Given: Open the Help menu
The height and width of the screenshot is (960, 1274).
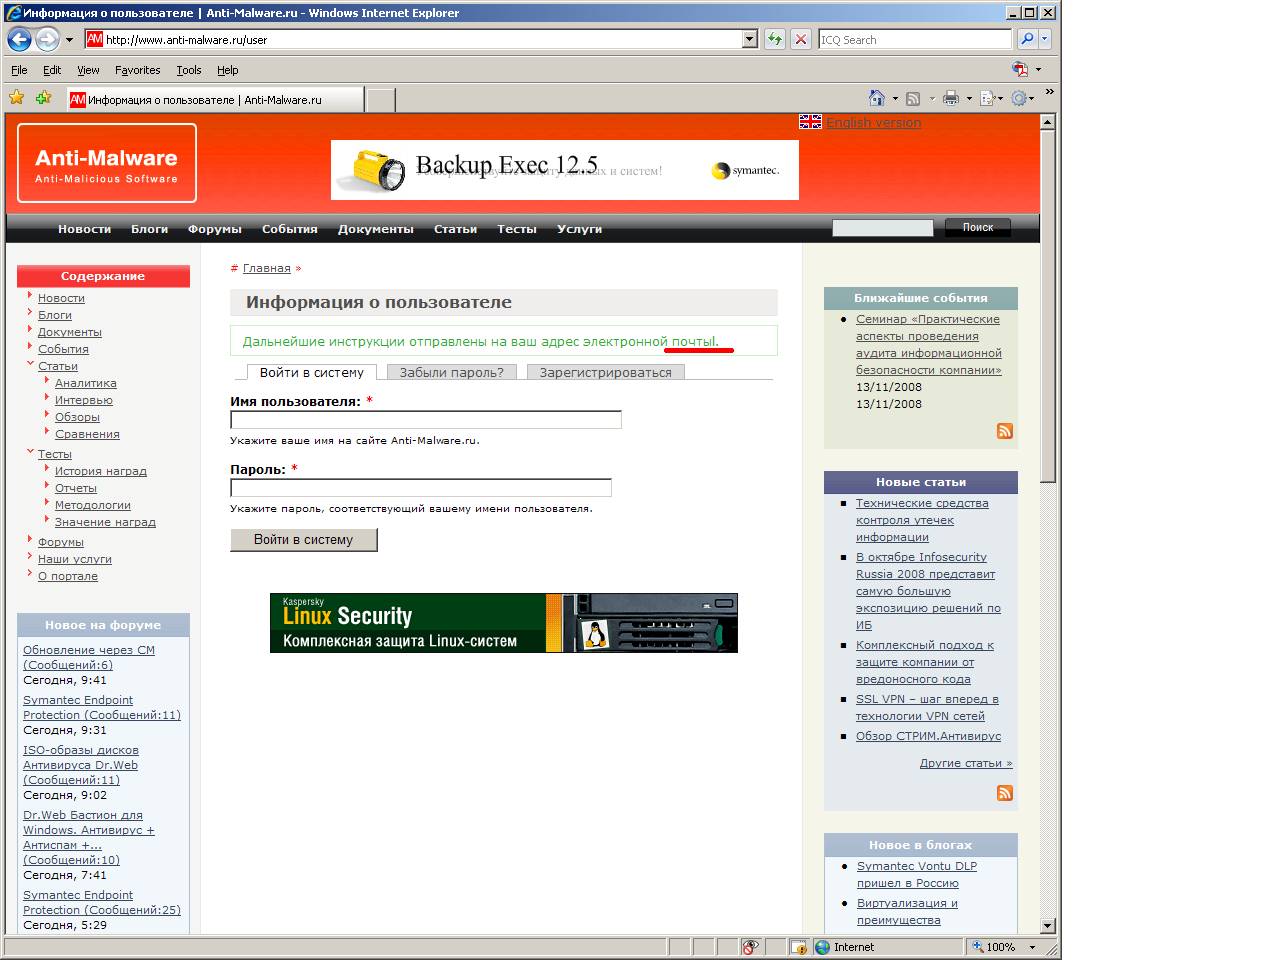Looking at the screenshot, I should click(x=227, y=70).
